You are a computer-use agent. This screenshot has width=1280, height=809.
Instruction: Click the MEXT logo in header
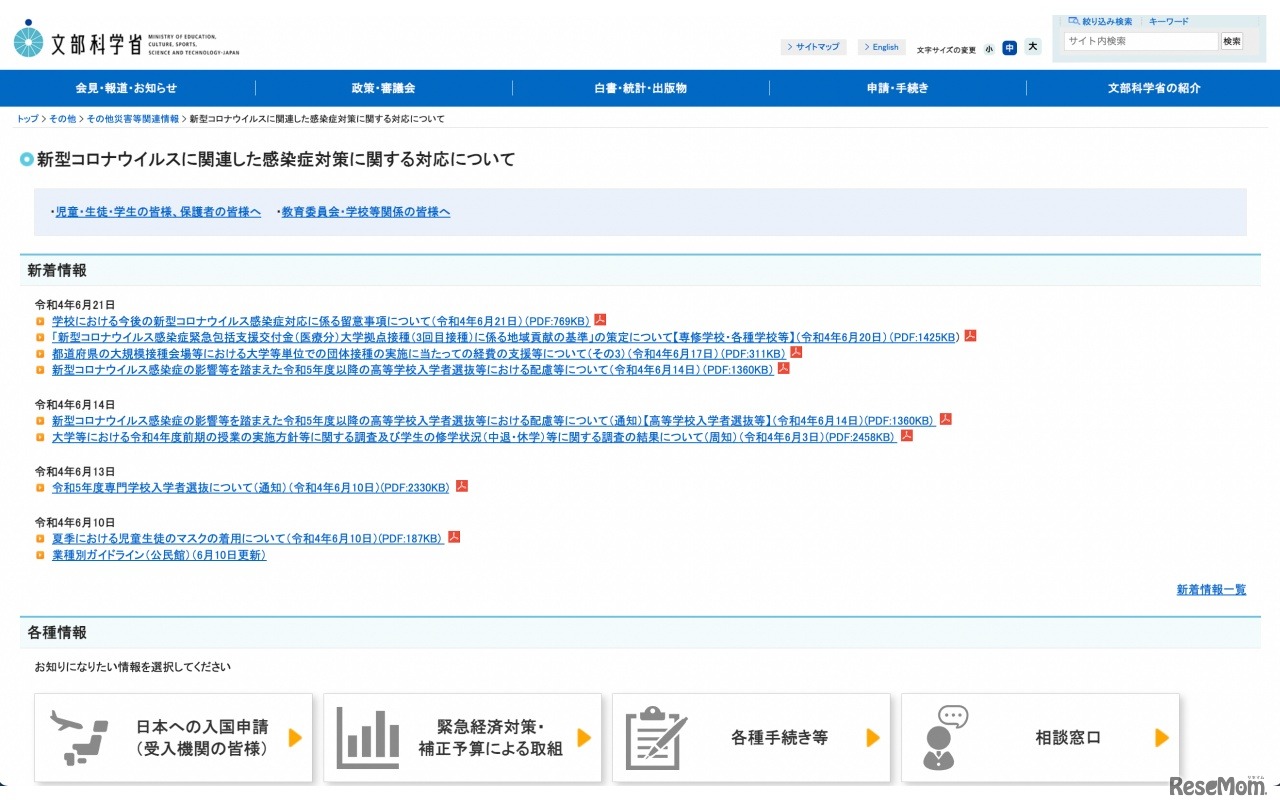[x=126, y=39]
